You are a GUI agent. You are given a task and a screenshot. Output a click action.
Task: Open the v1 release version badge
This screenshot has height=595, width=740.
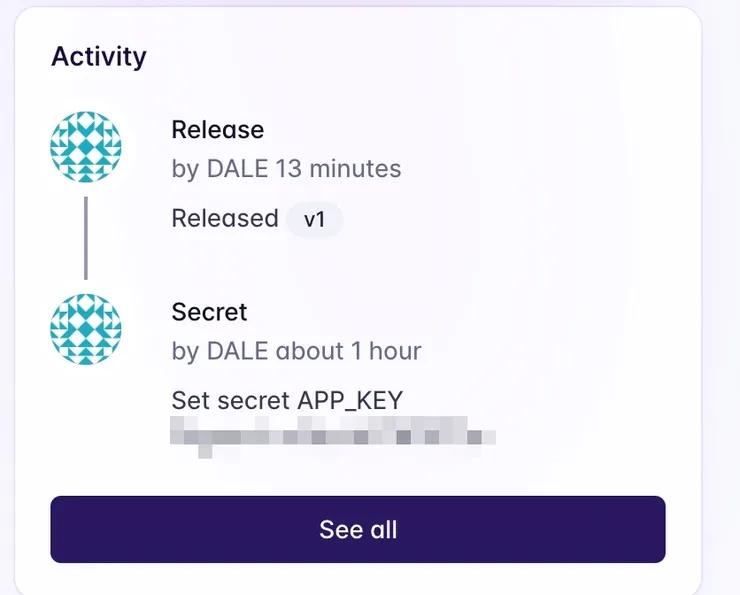coord(314,219)
